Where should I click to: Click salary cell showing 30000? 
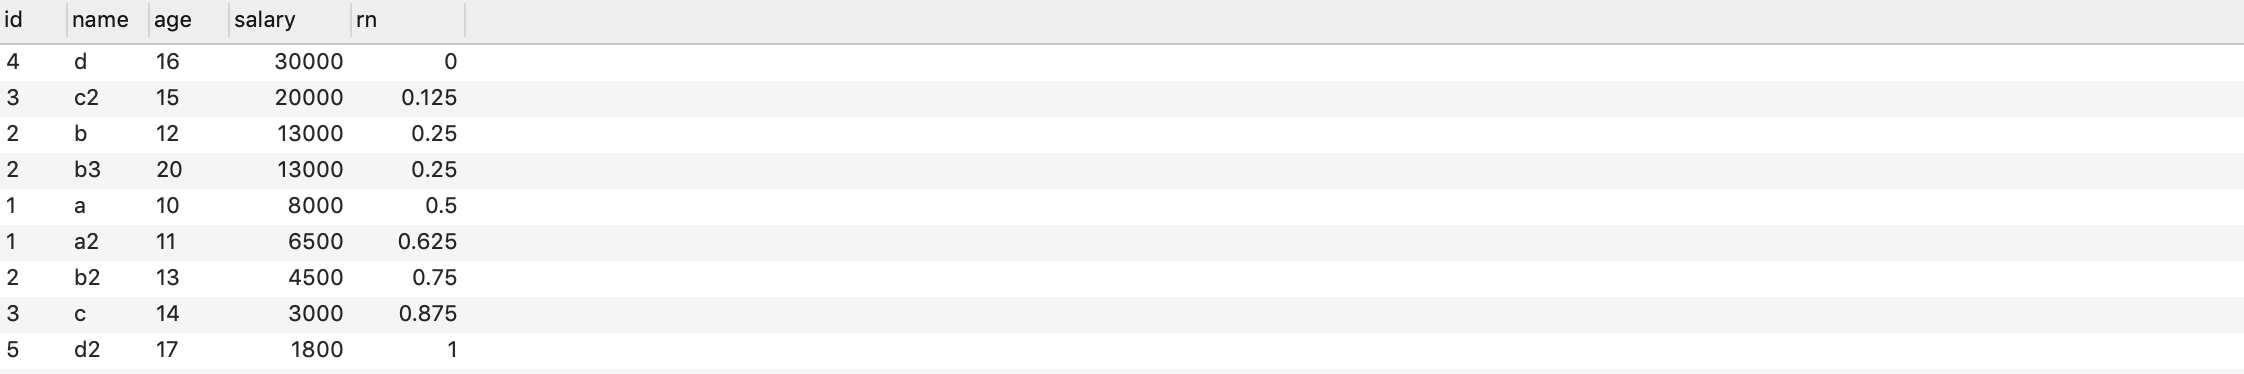coord(290,62)
